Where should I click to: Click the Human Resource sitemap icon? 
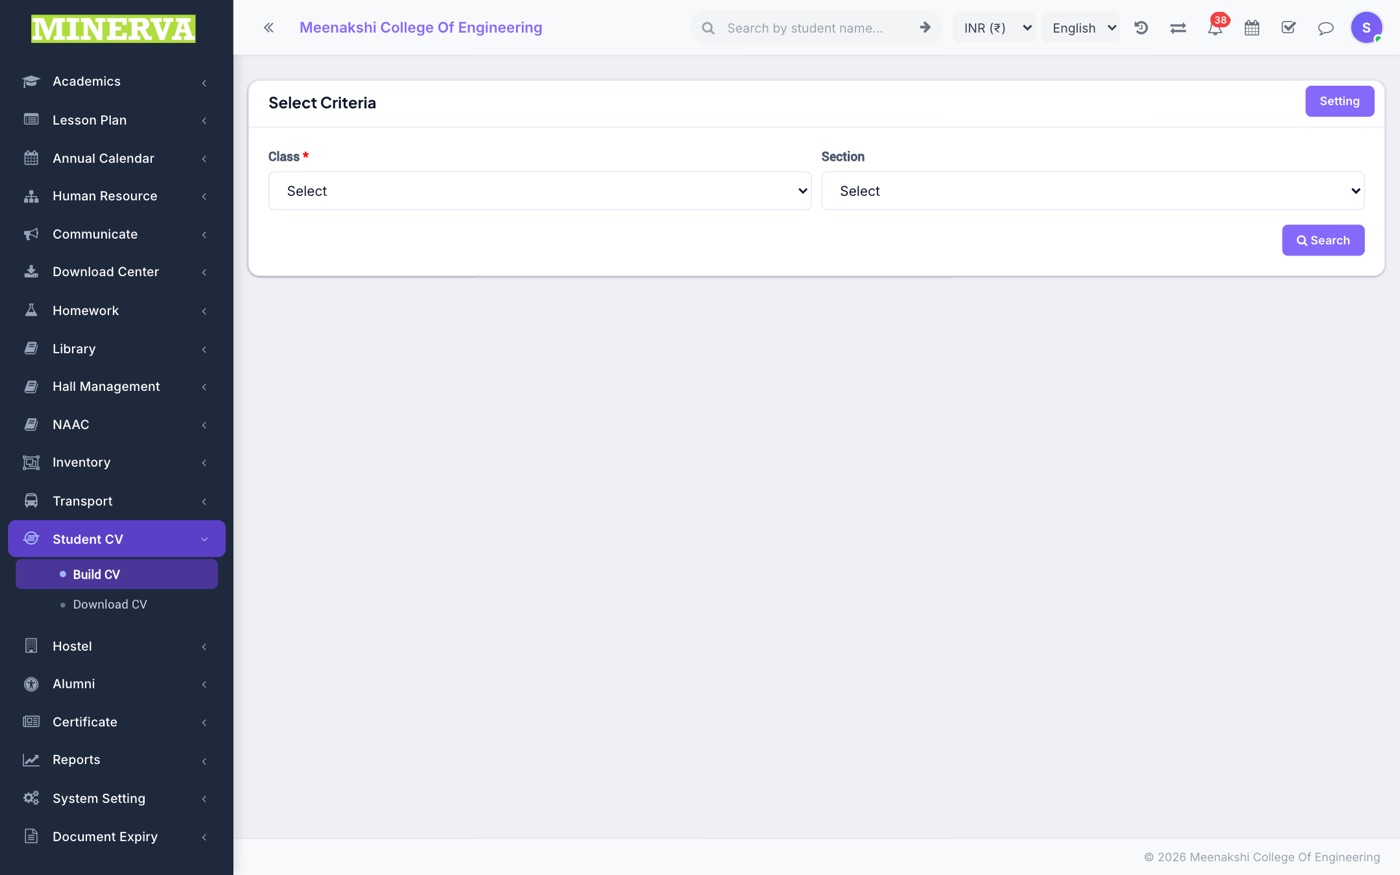[31, 196]
